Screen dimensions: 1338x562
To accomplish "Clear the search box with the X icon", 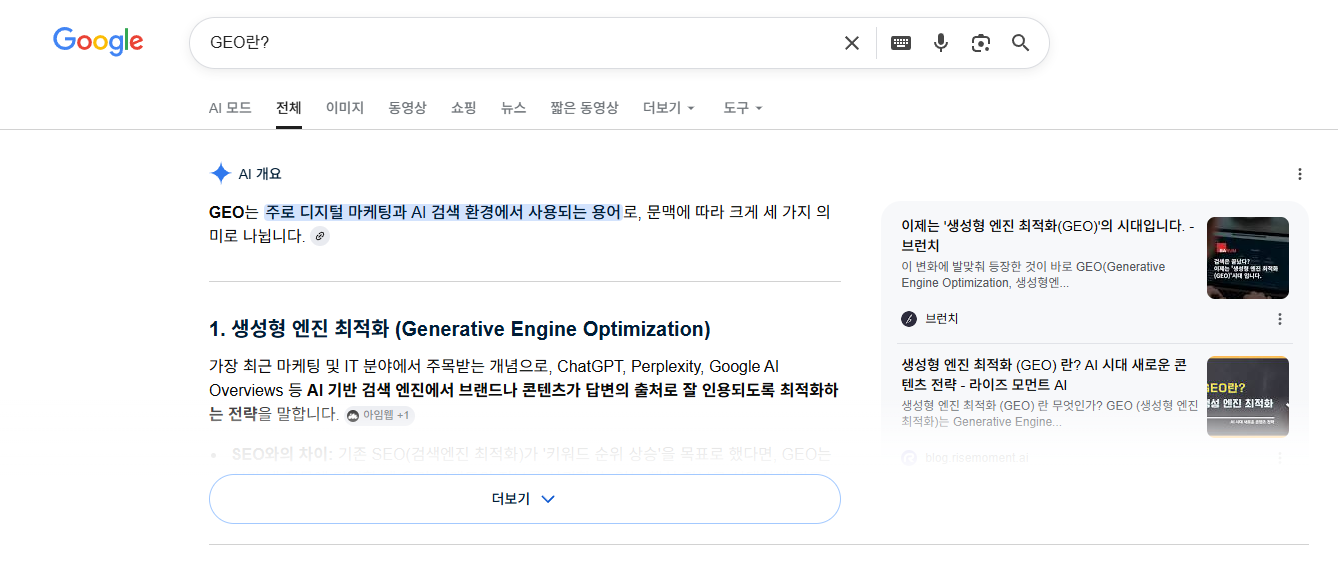I will [x=851, y=43].
